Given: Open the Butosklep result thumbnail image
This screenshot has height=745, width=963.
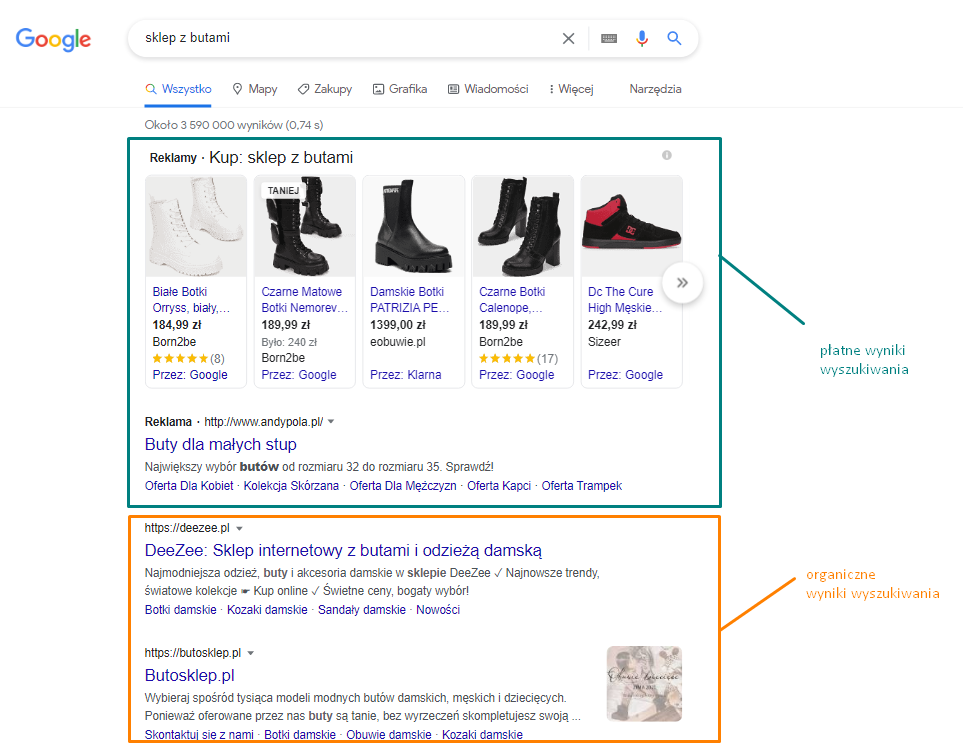Looking at the screenshot, I should [x=644, y=683].
